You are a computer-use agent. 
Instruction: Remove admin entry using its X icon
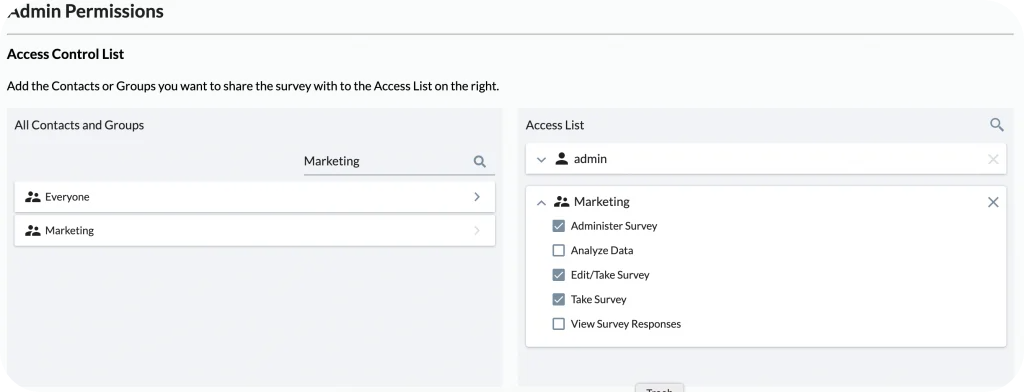993,159
